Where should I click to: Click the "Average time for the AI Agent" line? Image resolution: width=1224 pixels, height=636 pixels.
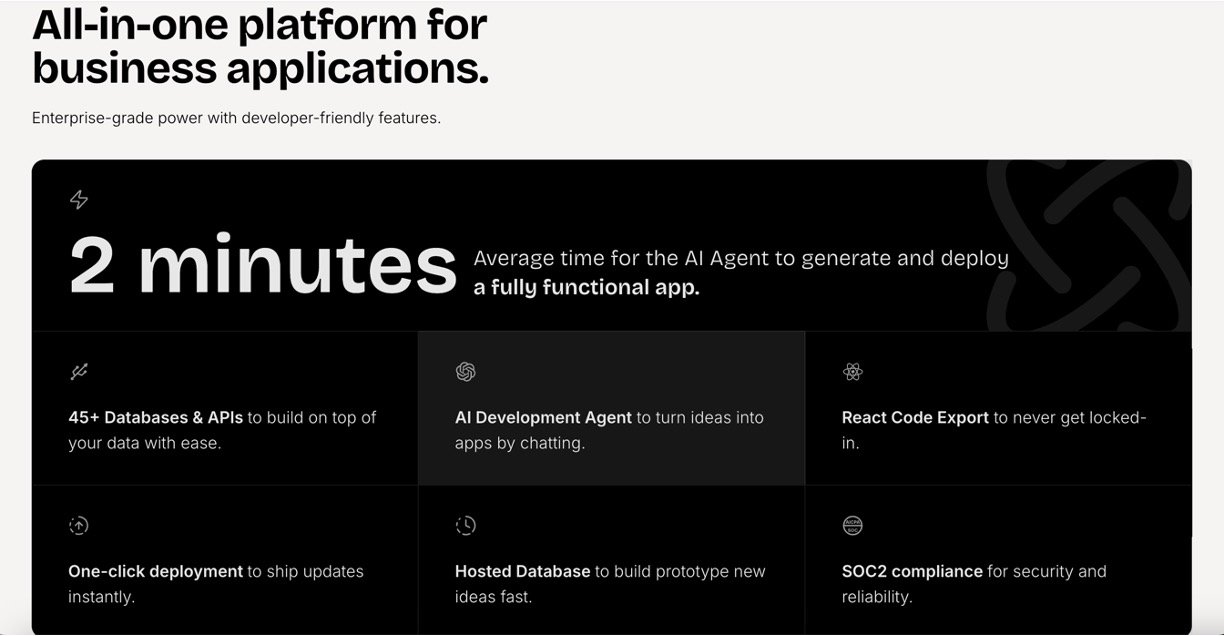pyautogui.click(x=740, y=258)
